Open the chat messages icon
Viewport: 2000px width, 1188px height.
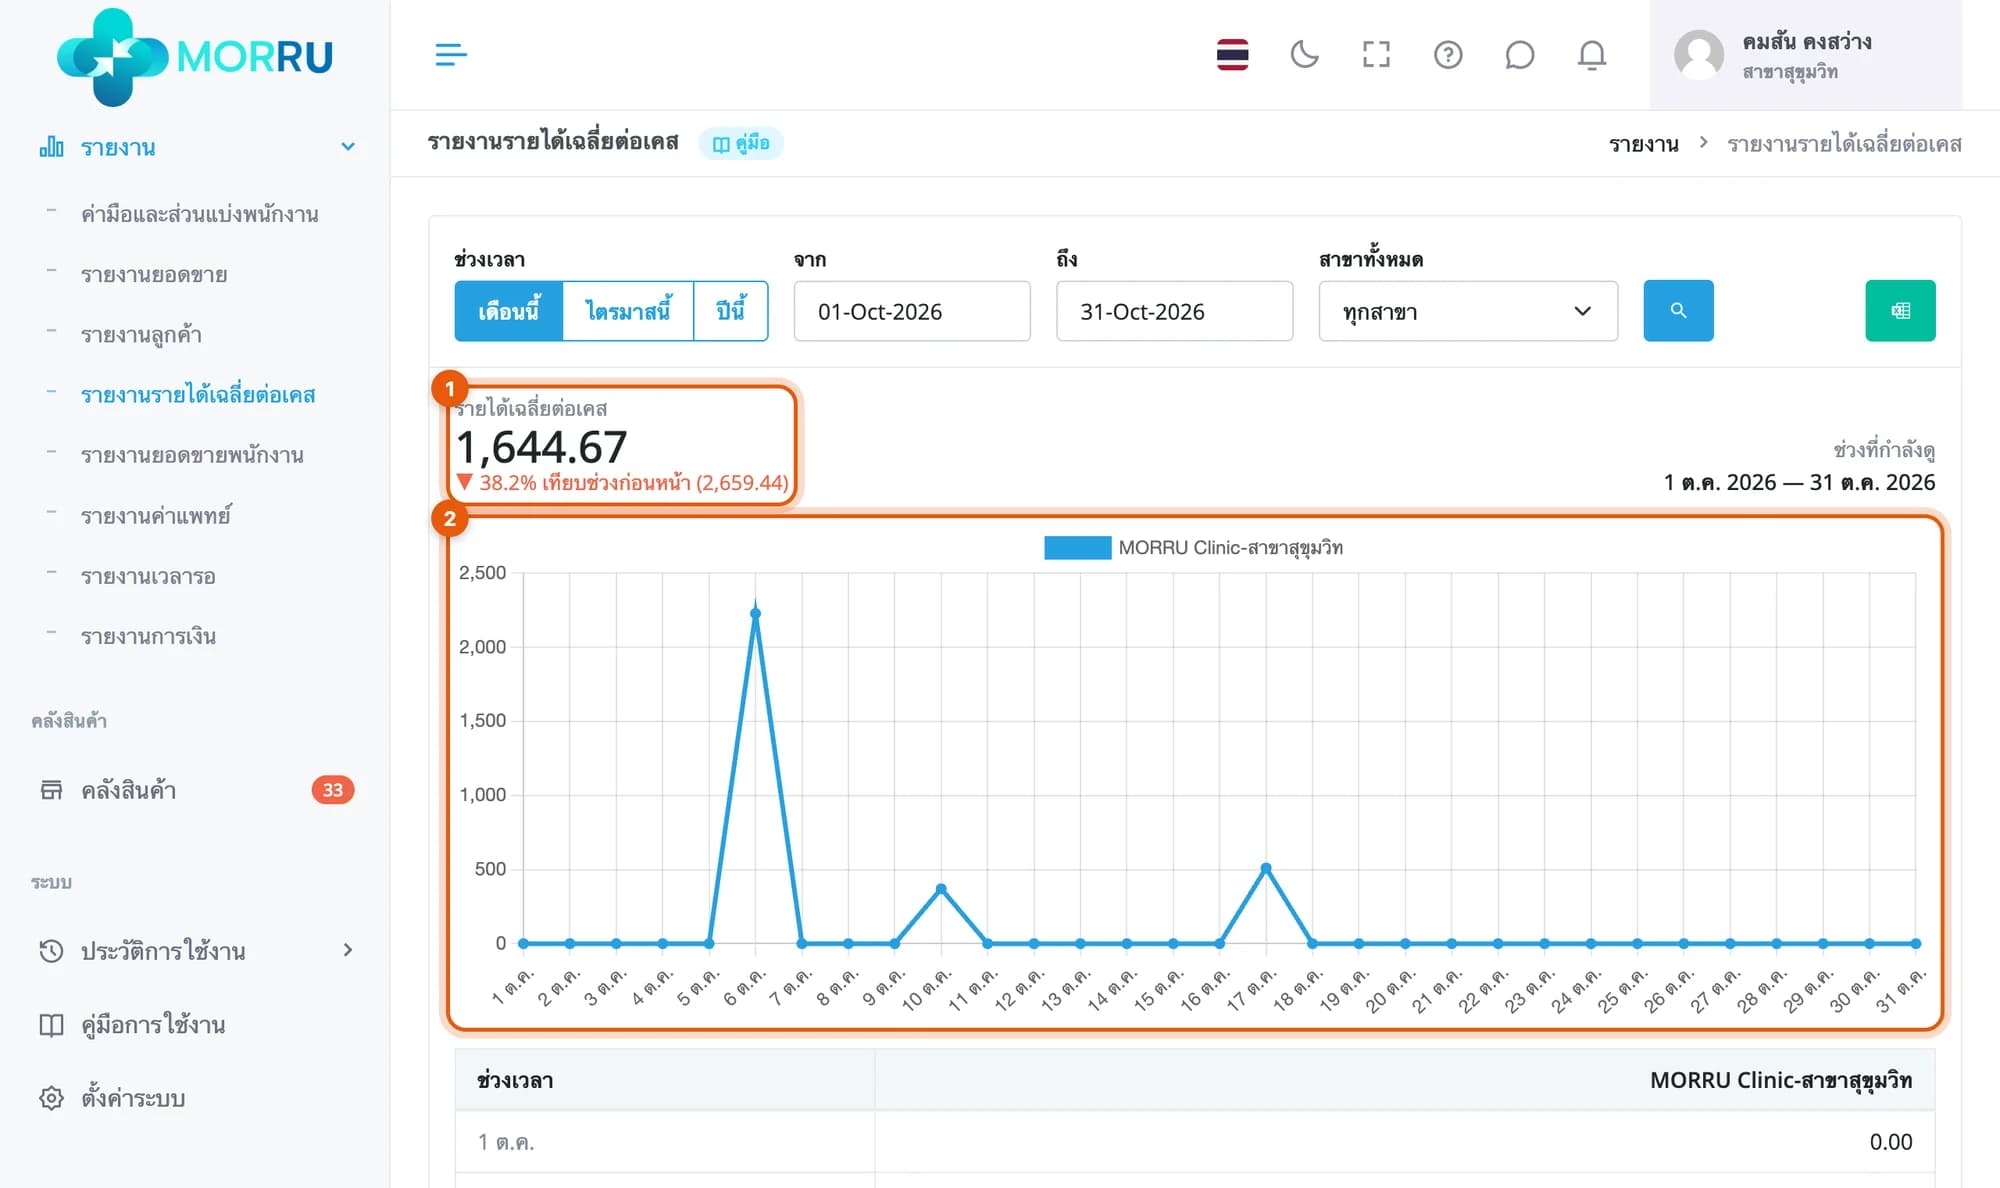(x=1519, y=55)
